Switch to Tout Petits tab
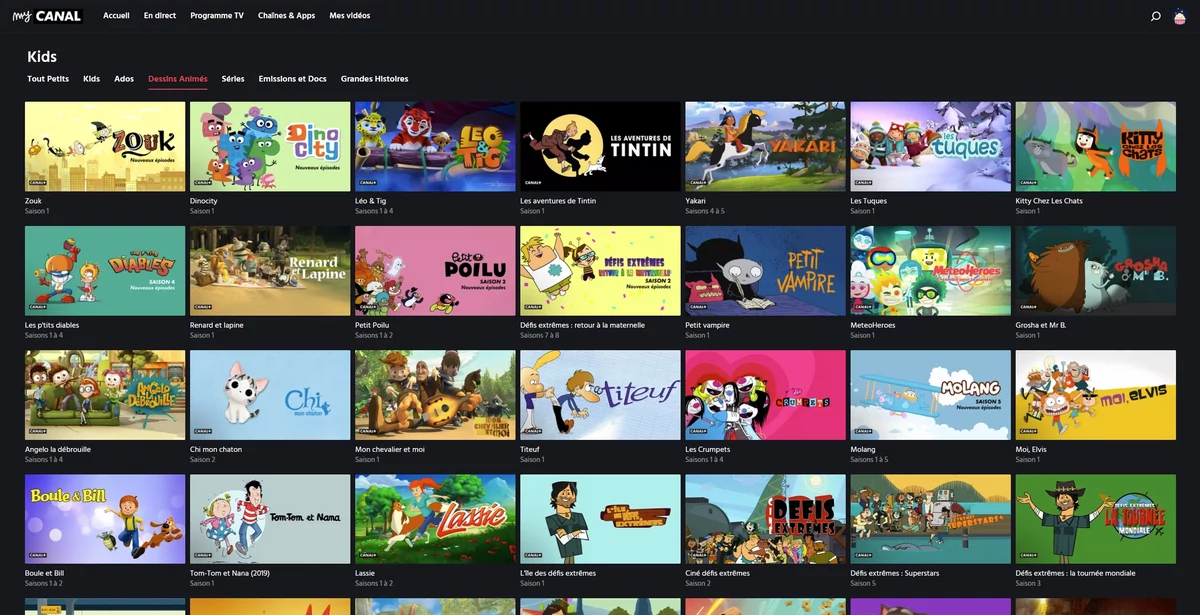 pos(48,79)
